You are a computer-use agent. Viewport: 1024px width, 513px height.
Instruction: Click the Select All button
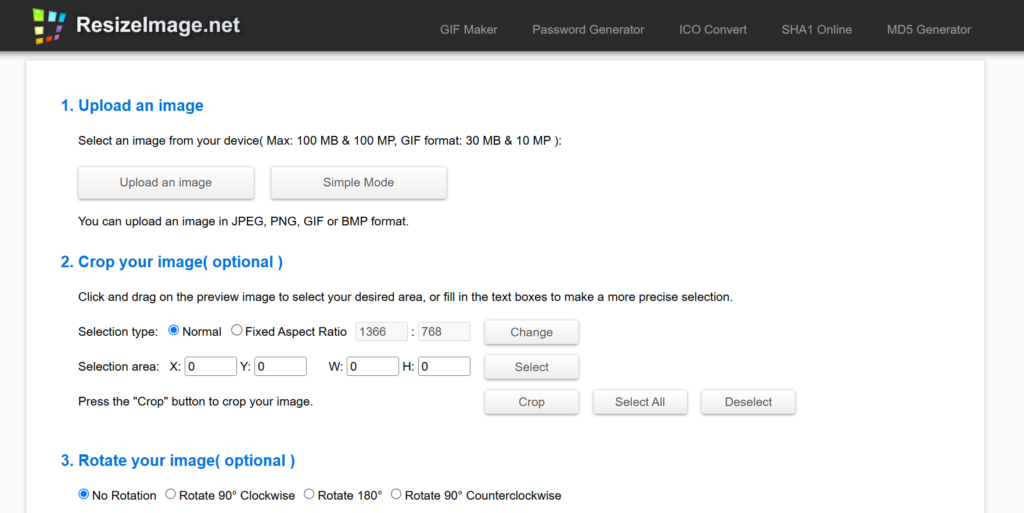tap(640, 402)
